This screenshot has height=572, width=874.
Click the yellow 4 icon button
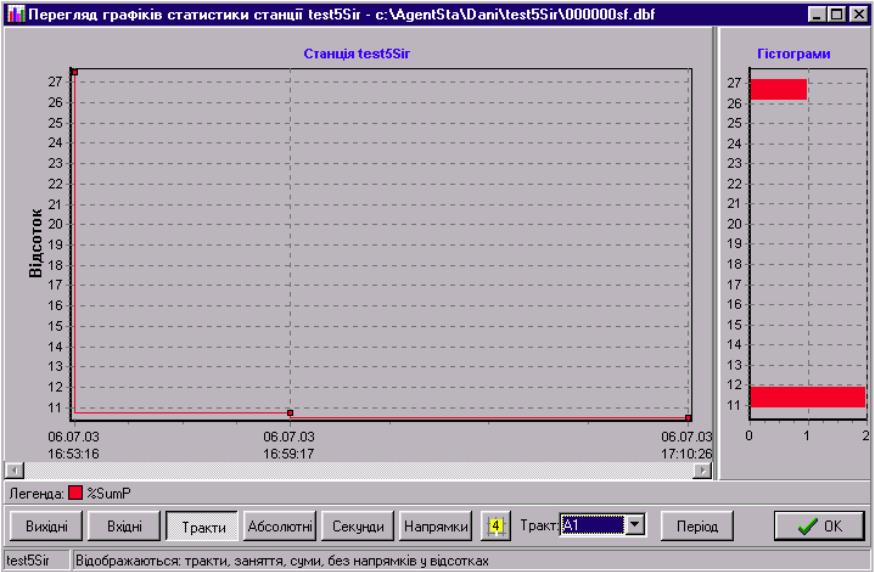(x=496, y=526)
